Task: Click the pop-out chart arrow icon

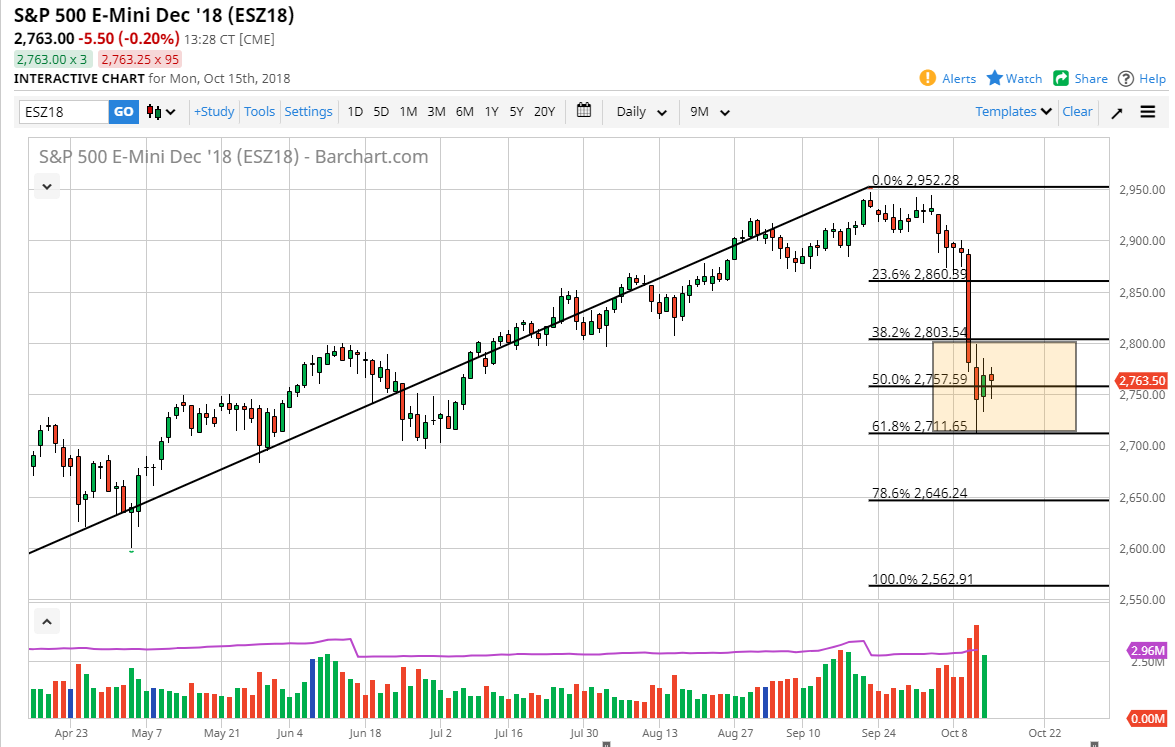Action: (1117, 112)
